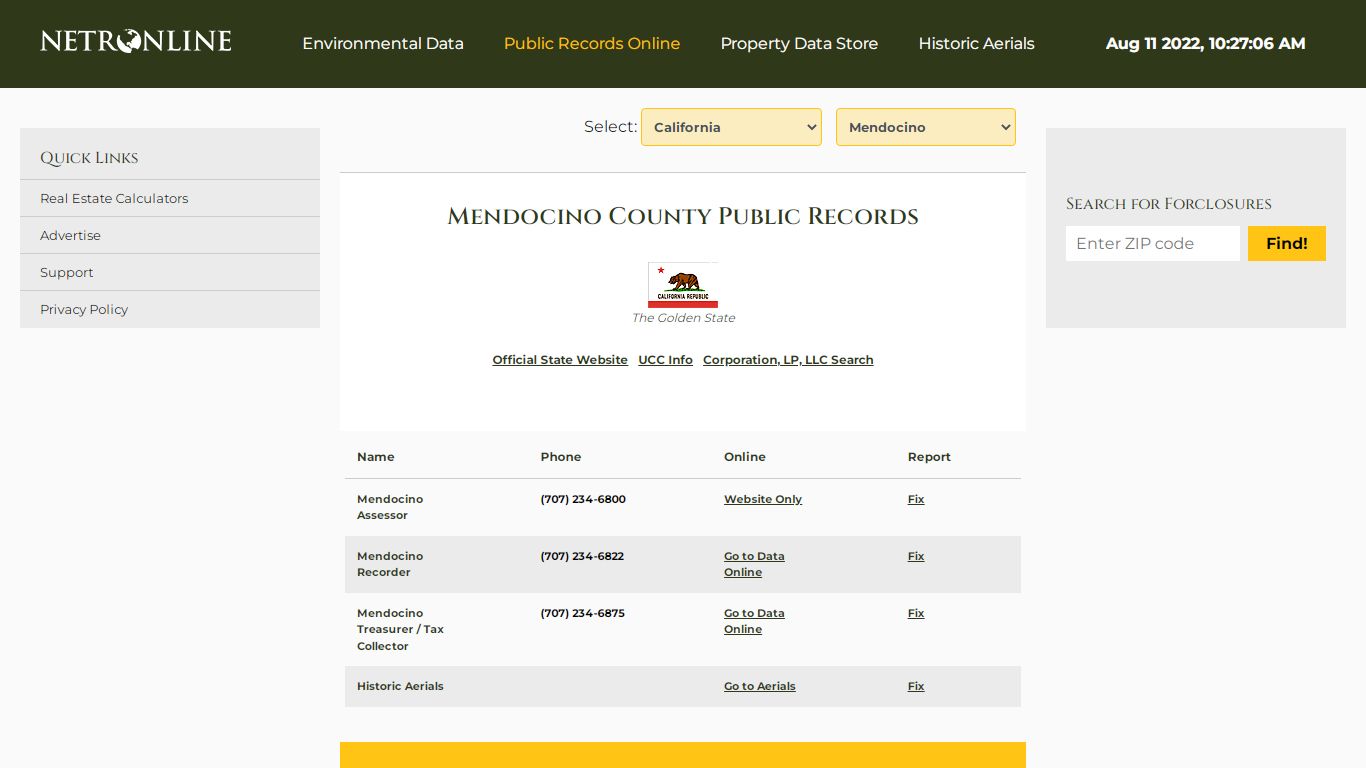Click the Mendocino Treasurer / Tax Collector name

point(400,629)
